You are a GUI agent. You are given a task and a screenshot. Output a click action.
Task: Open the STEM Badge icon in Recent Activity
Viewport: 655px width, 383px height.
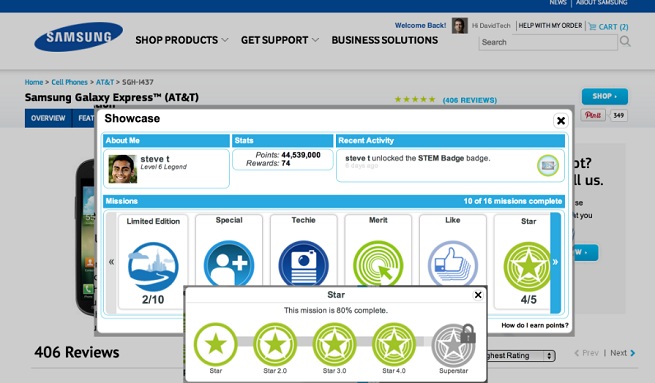point(548,166)
